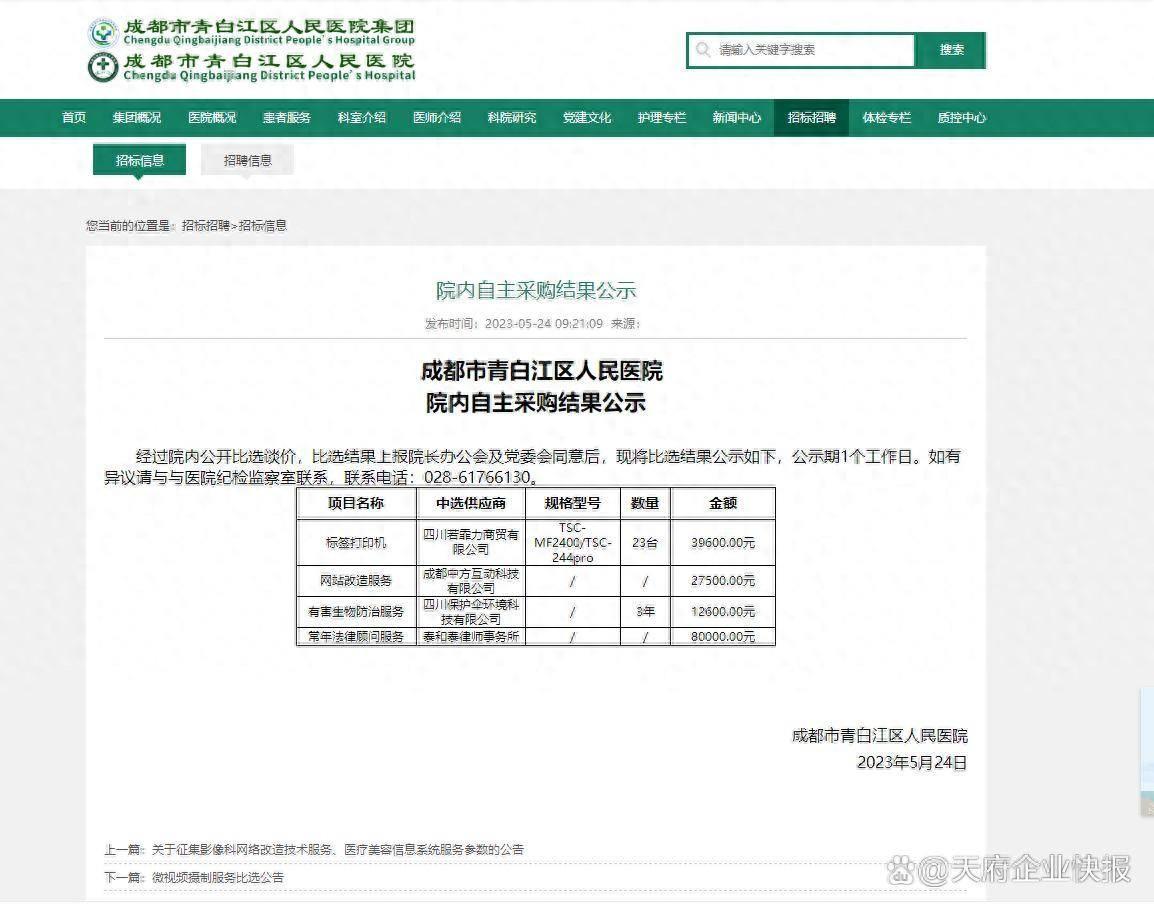Select the 新闻中心 menu item

(737, 118)
